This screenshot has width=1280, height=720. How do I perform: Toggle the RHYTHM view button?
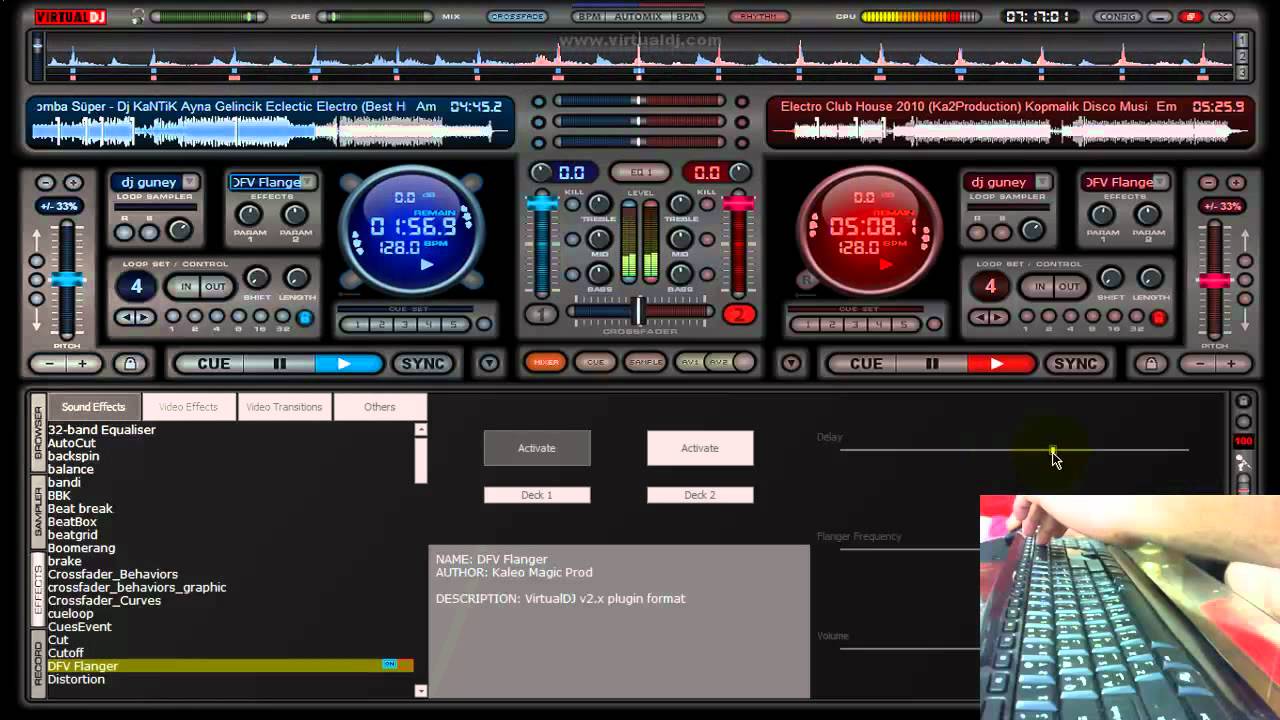click(x=758, y=17)
